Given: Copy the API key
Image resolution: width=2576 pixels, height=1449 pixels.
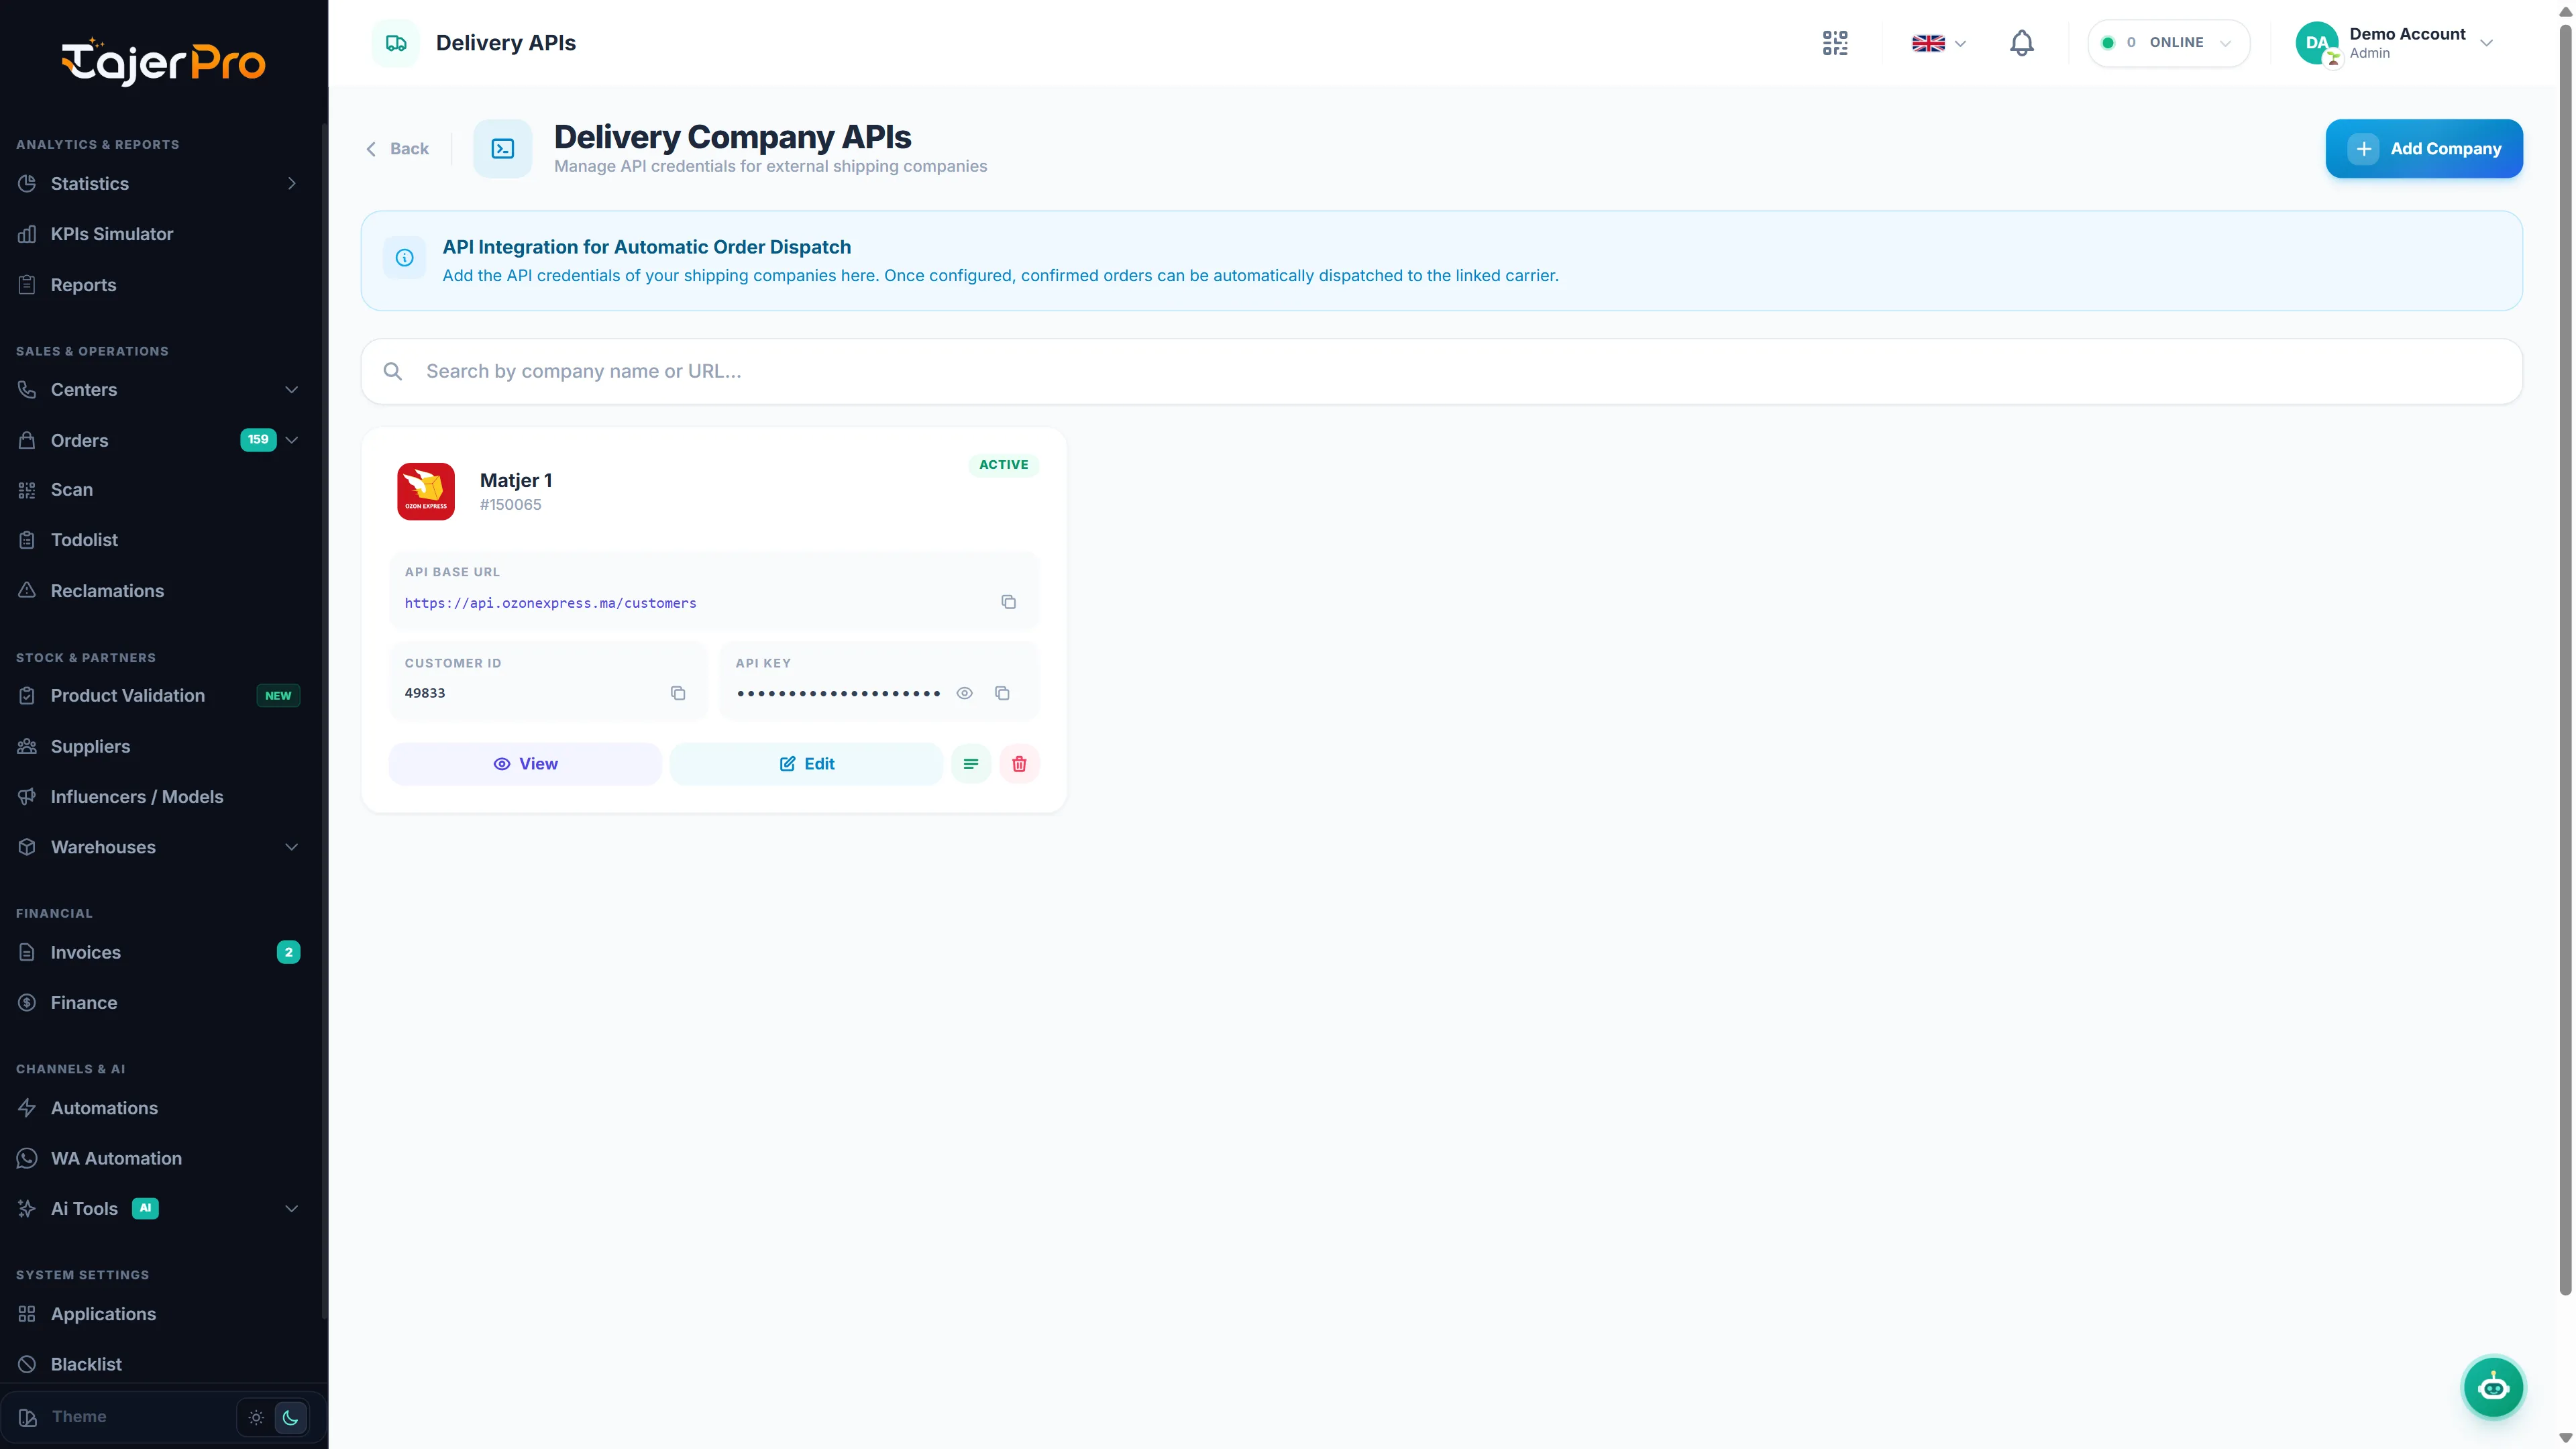Looking at the screenshot, I should (1002, 693).
